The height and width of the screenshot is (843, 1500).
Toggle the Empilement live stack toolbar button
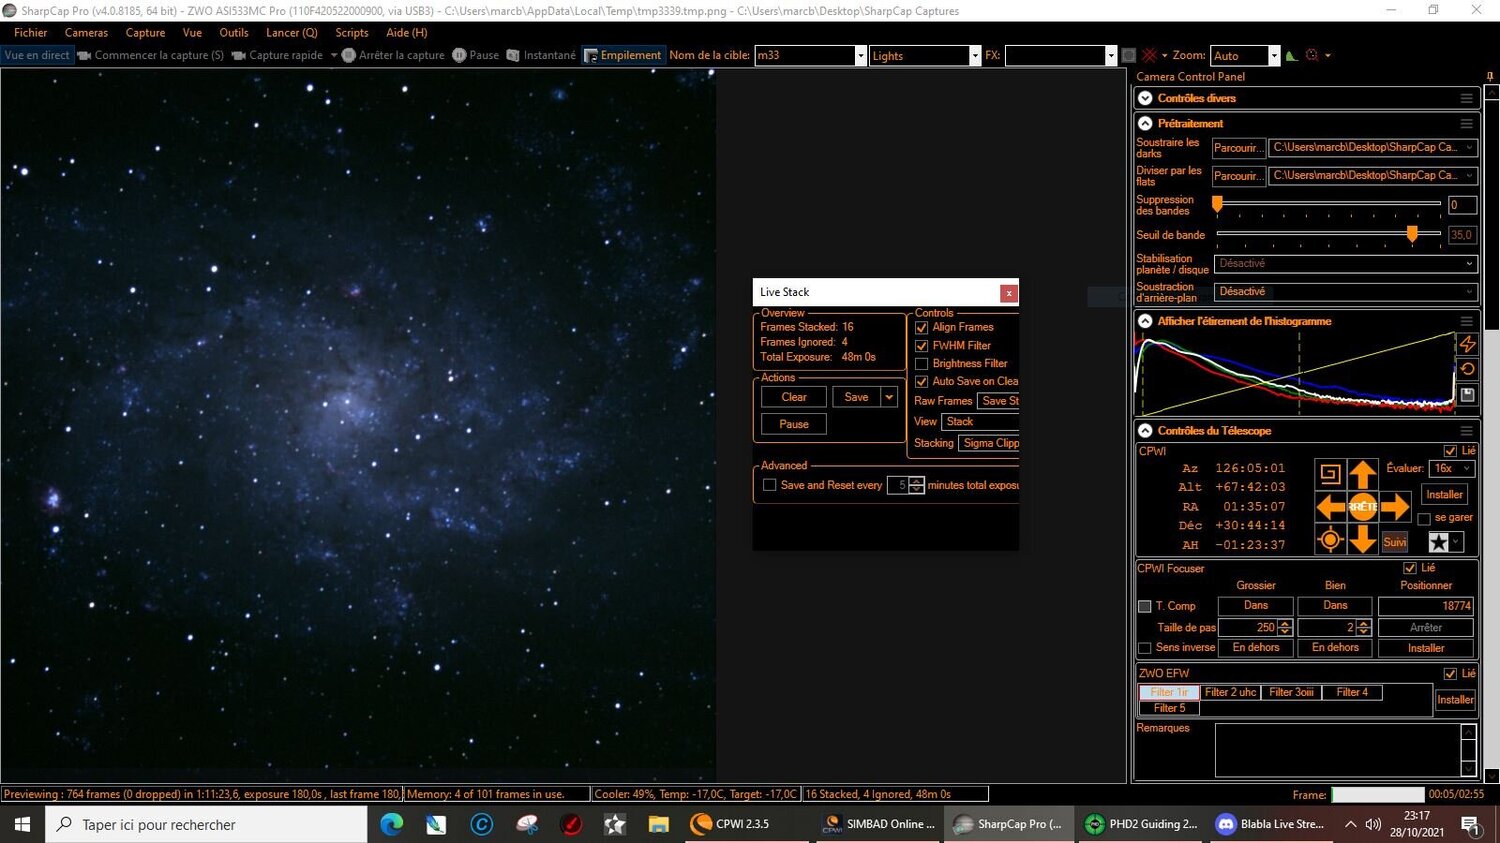coord(622,55)
